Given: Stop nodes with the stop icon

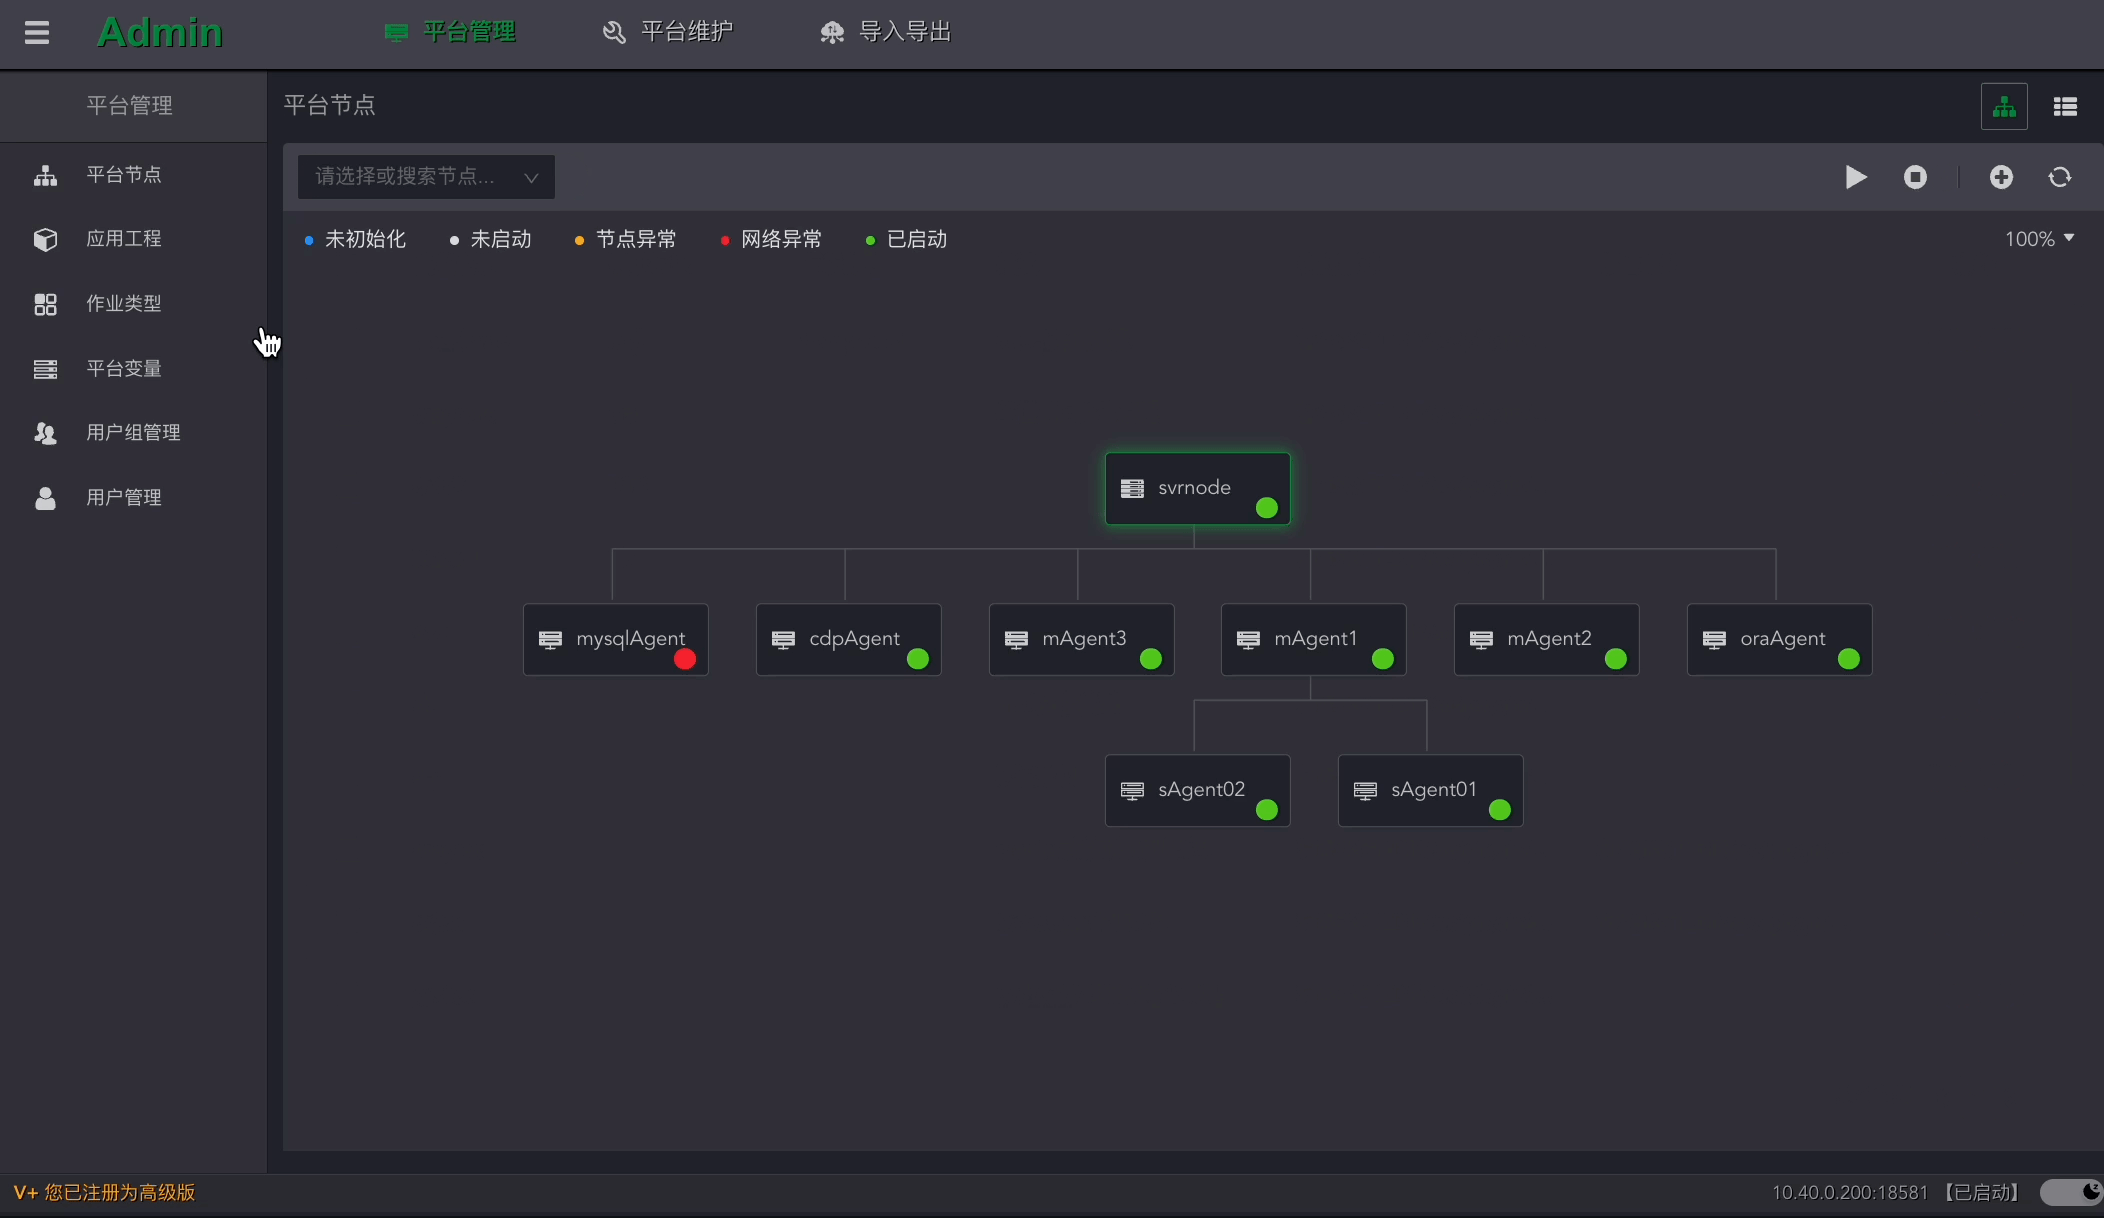Looking at the screenshot, I should pos(1915,177).
